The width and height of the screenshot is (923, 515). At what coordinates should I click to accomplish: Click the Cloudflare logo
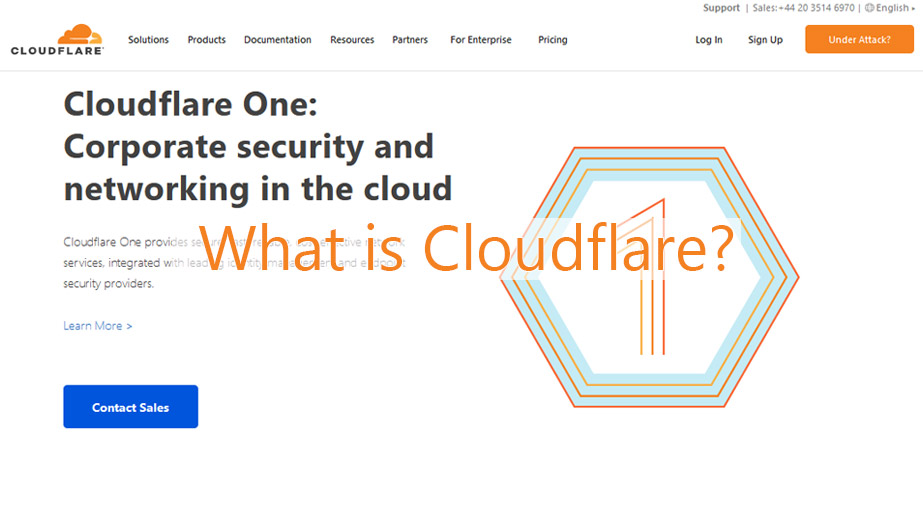pos(57,40)
